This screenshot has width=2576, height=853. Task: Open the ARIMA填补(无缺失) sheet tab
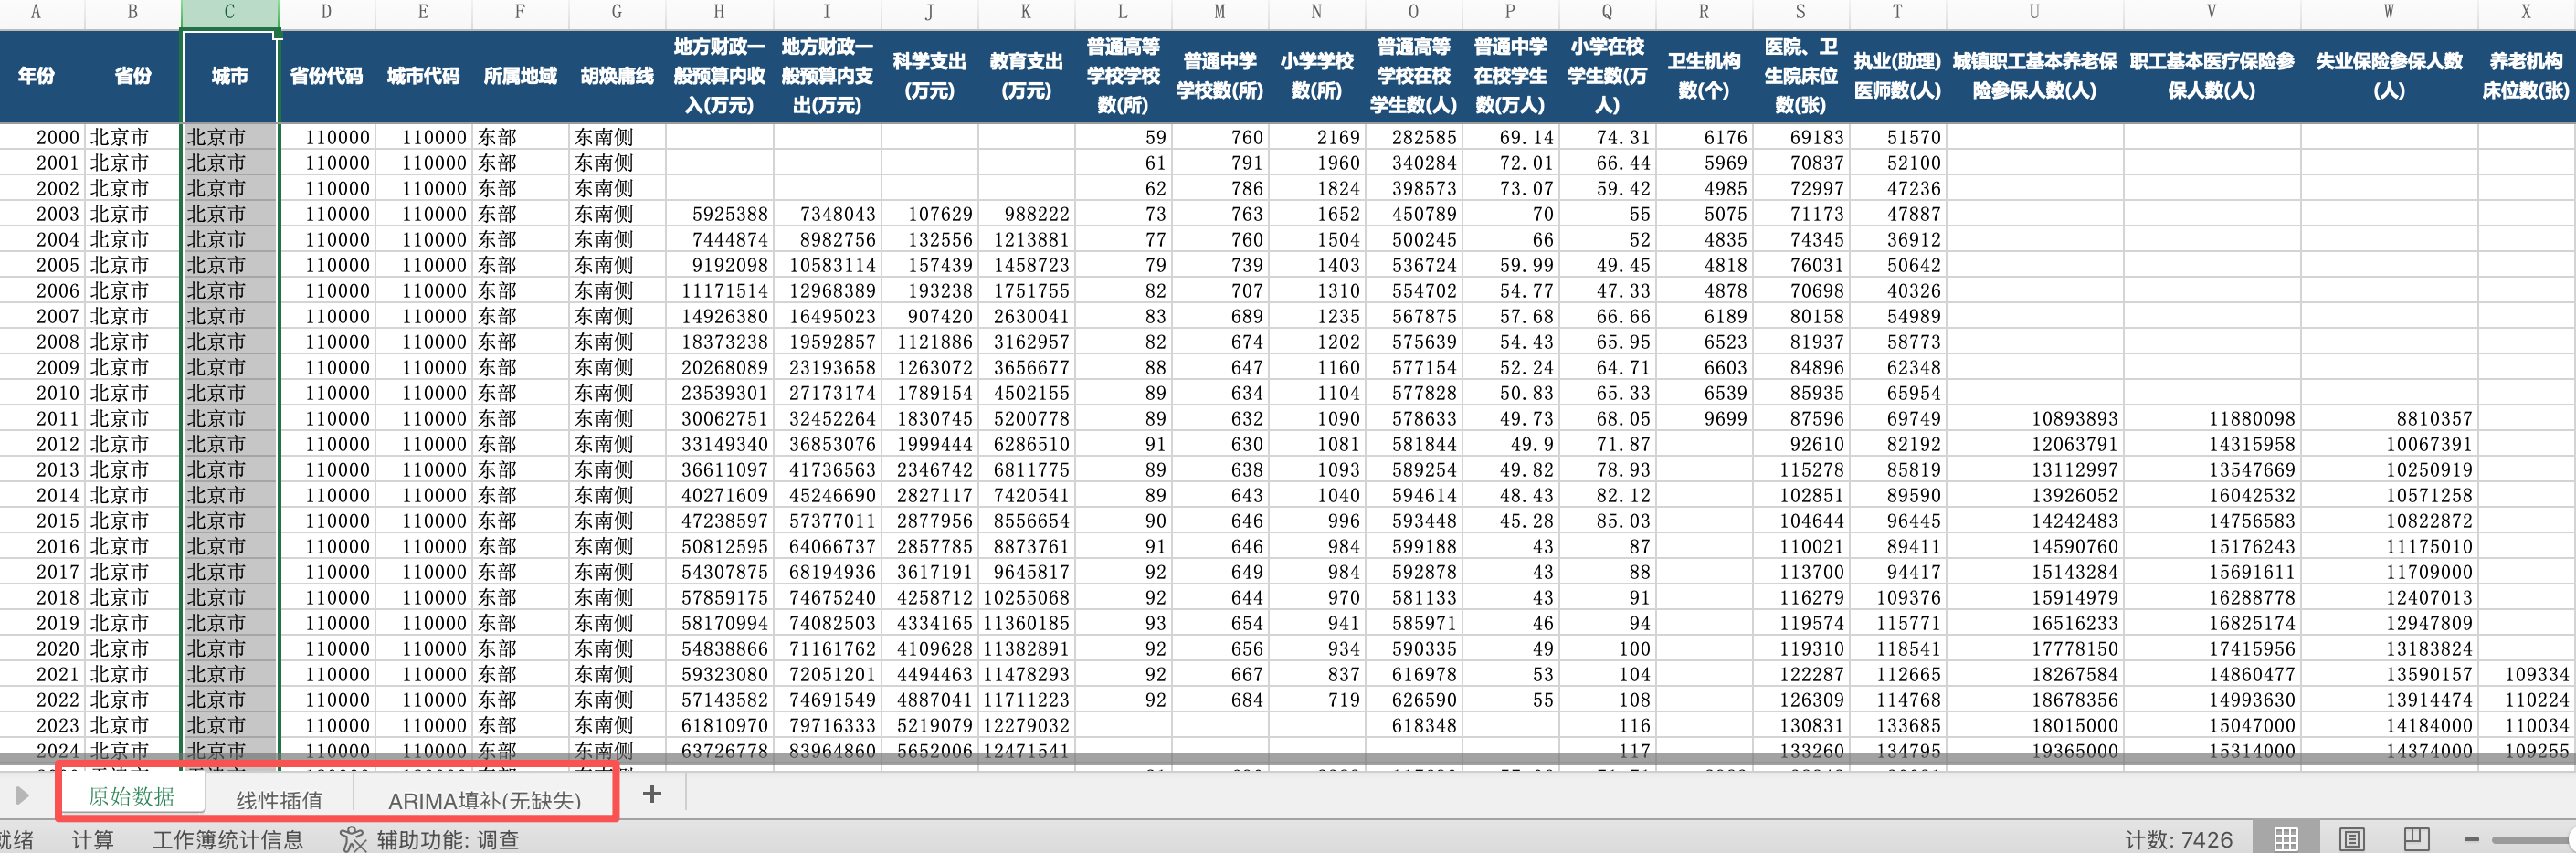click(485, 800)
